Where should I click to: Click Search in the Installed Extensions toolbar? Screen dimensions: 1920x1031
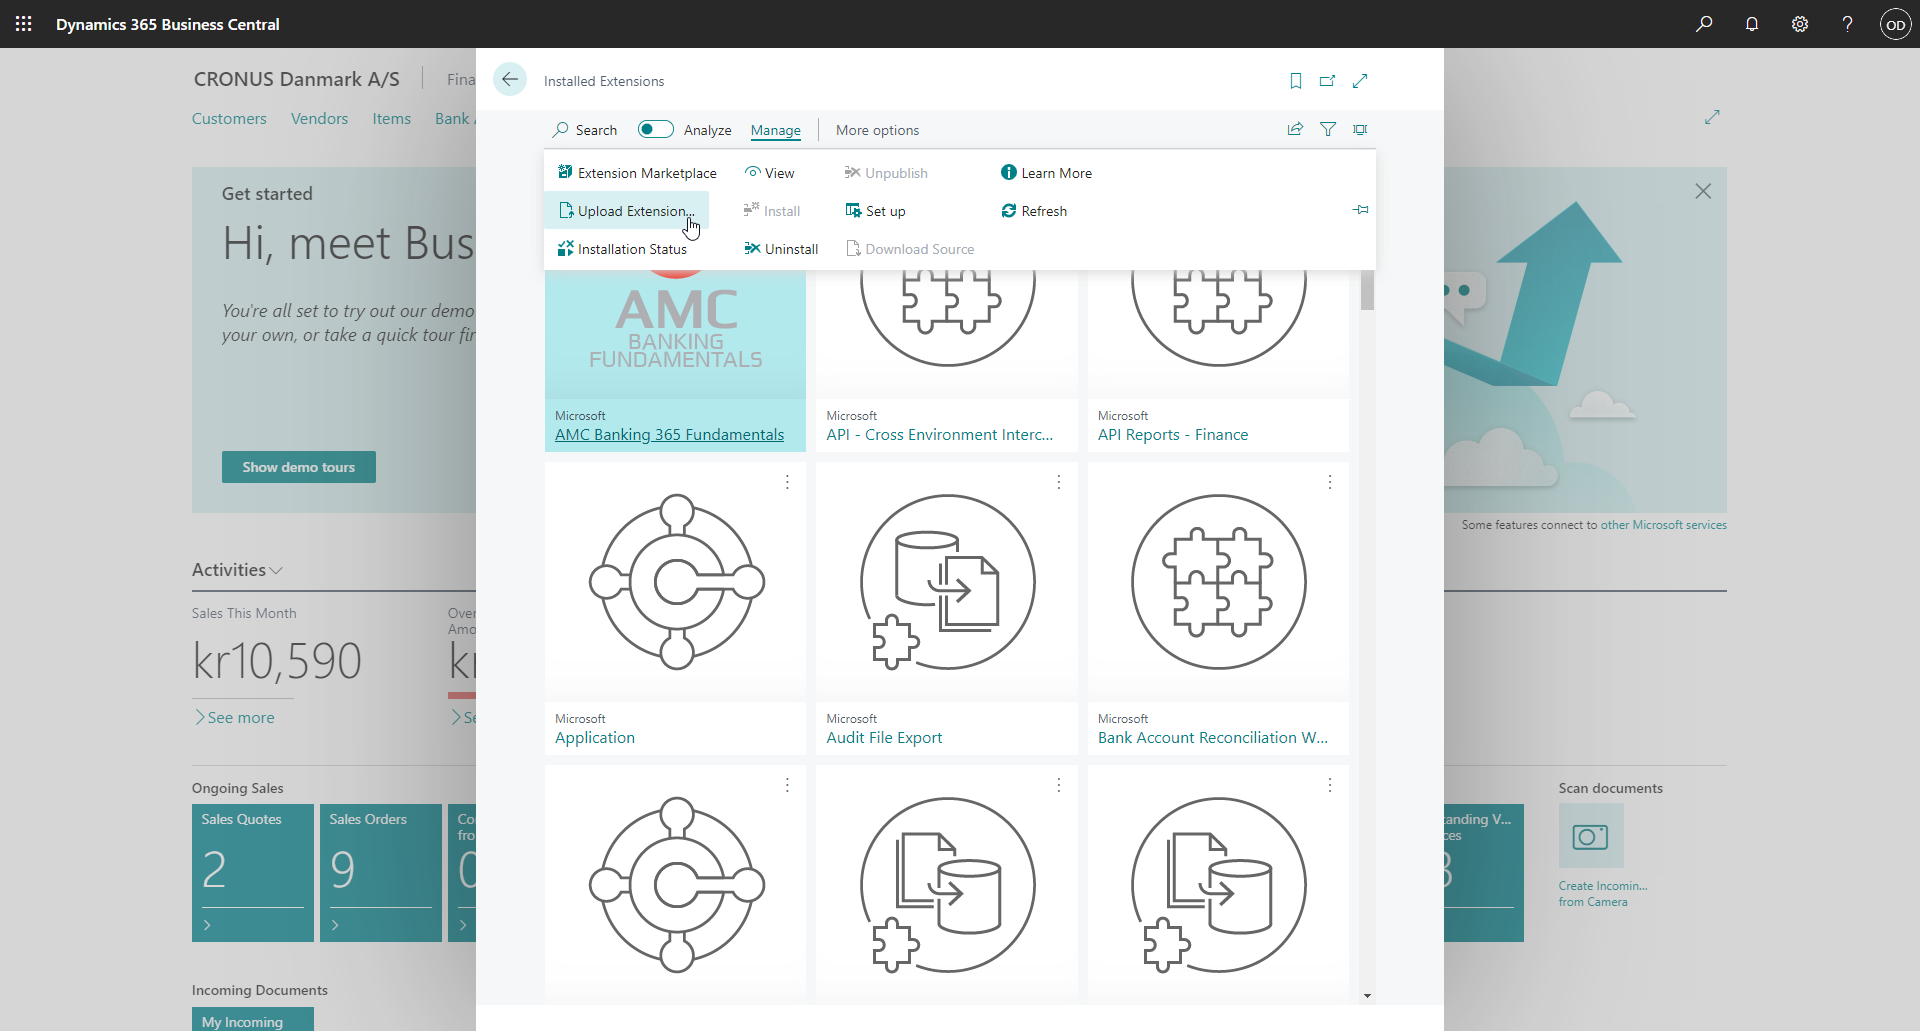click(x=585, y=130)
